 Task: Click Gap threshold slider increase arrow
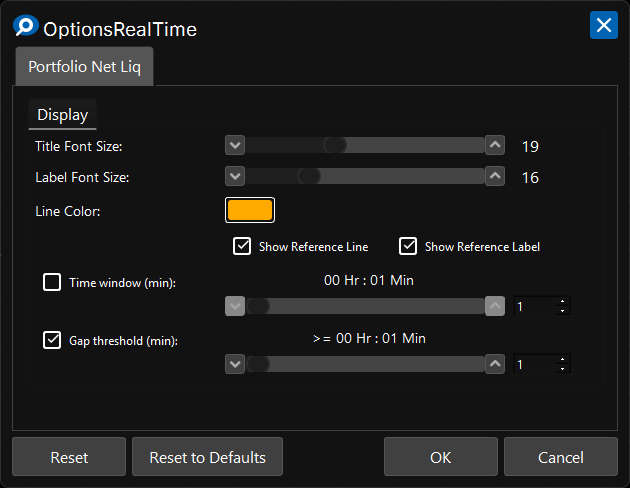494,364
